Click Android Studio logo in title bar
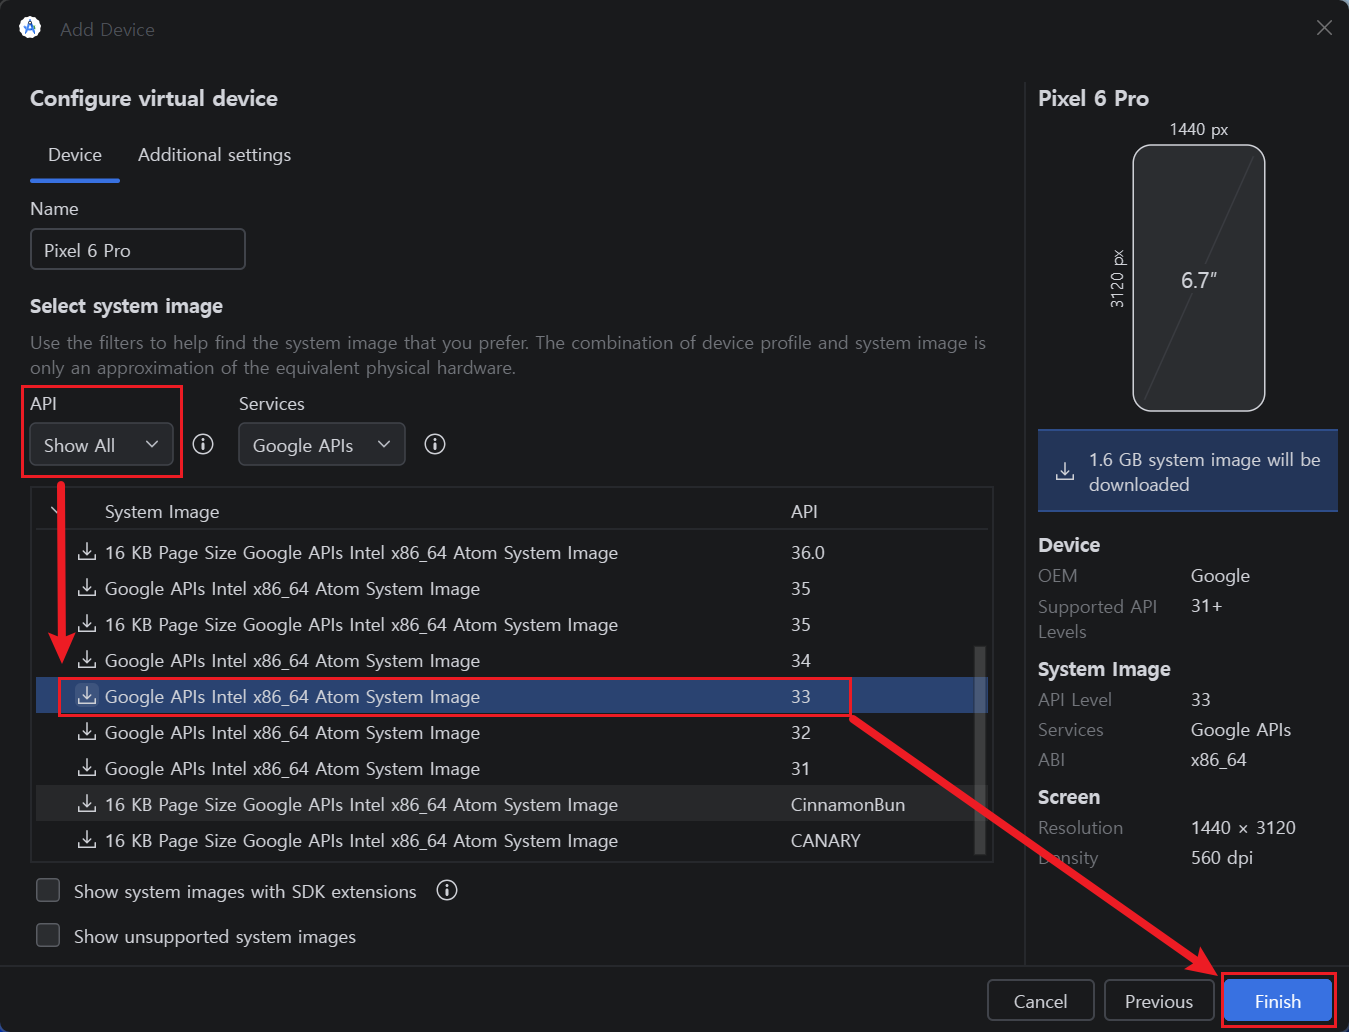Image resolution: width=1349 pixels, height=1032 pixels. pyautogui.click(x=30, y=28)
